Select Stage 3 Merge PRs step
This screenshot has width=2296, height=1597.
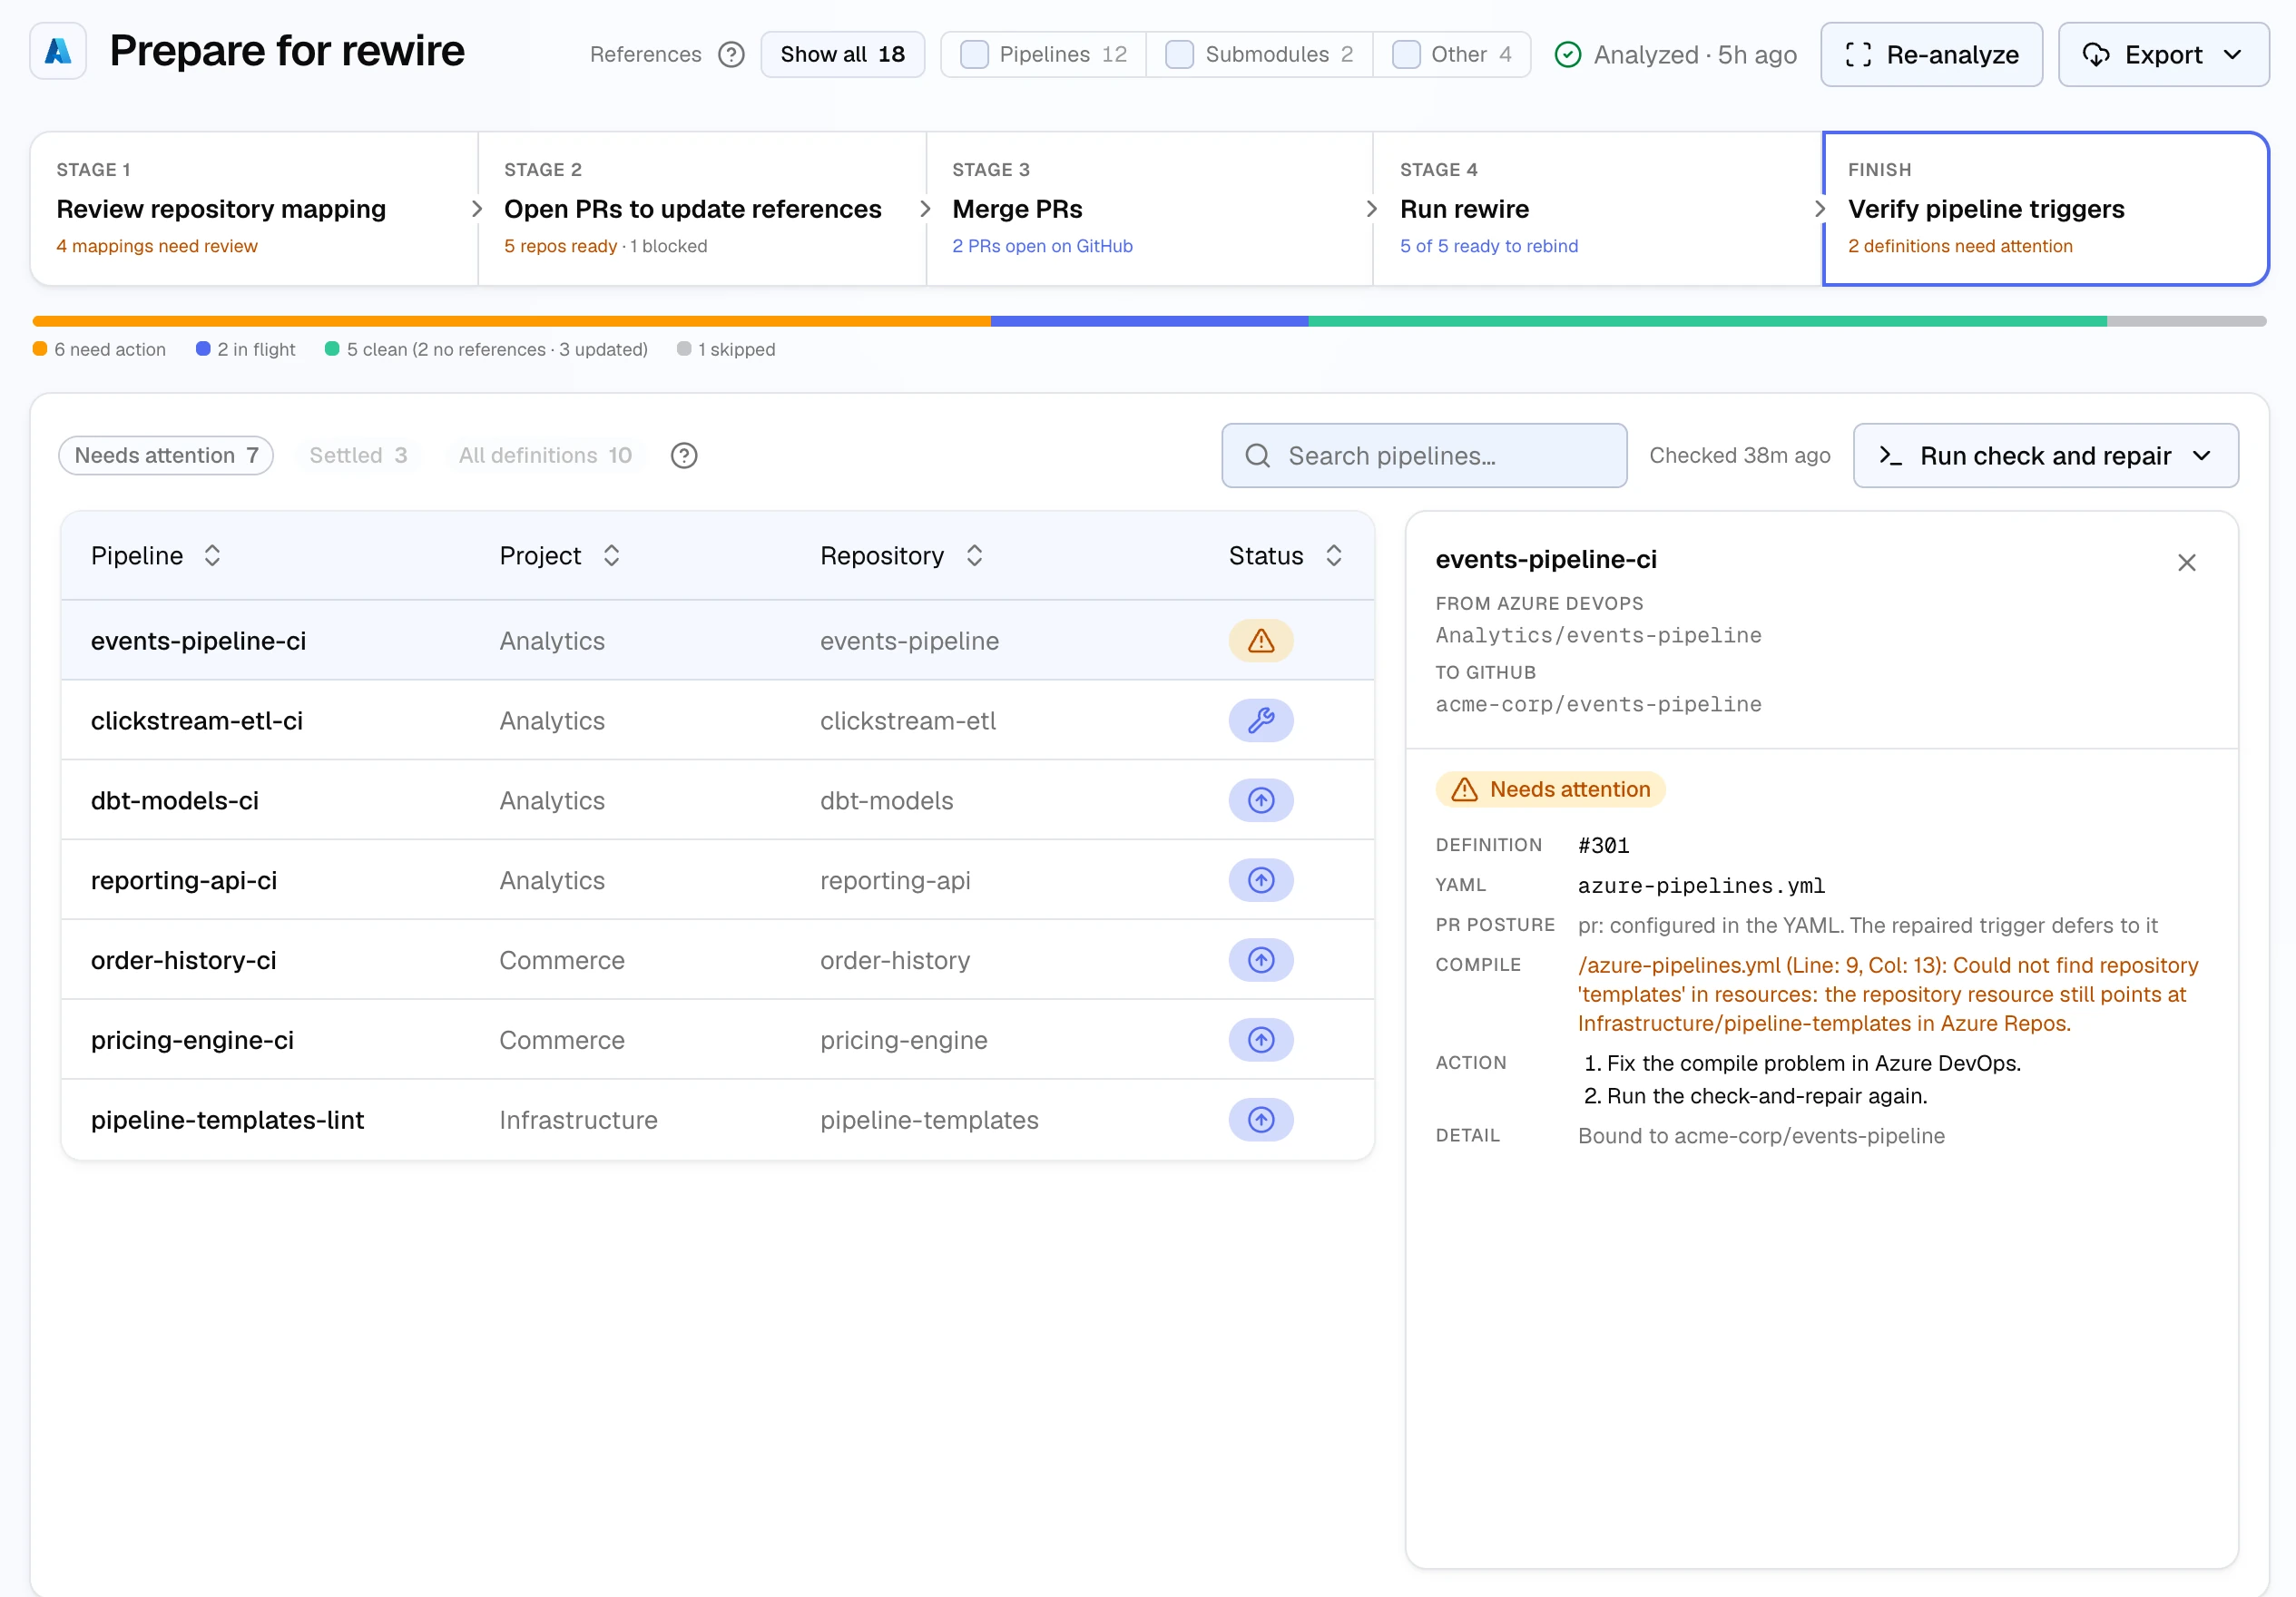tap(1150, 209)
